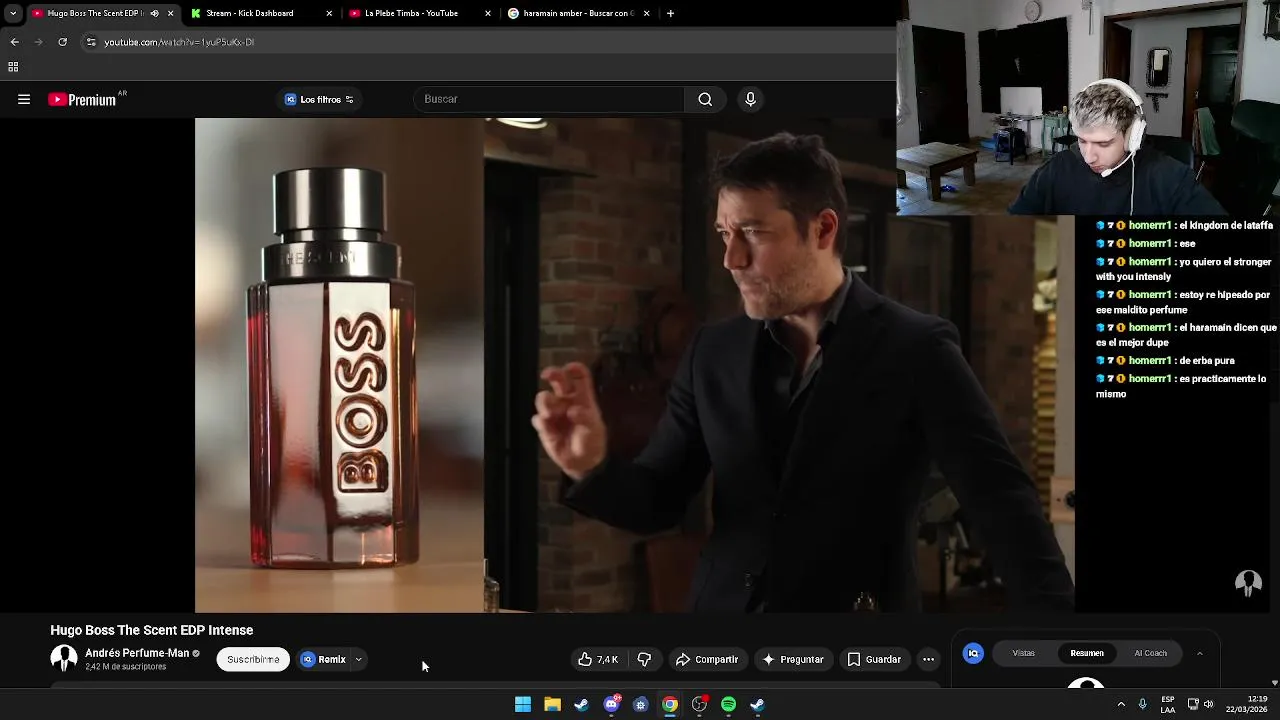Select the Resumen tab
The image size is (1280, 720).
point(1087,653)
